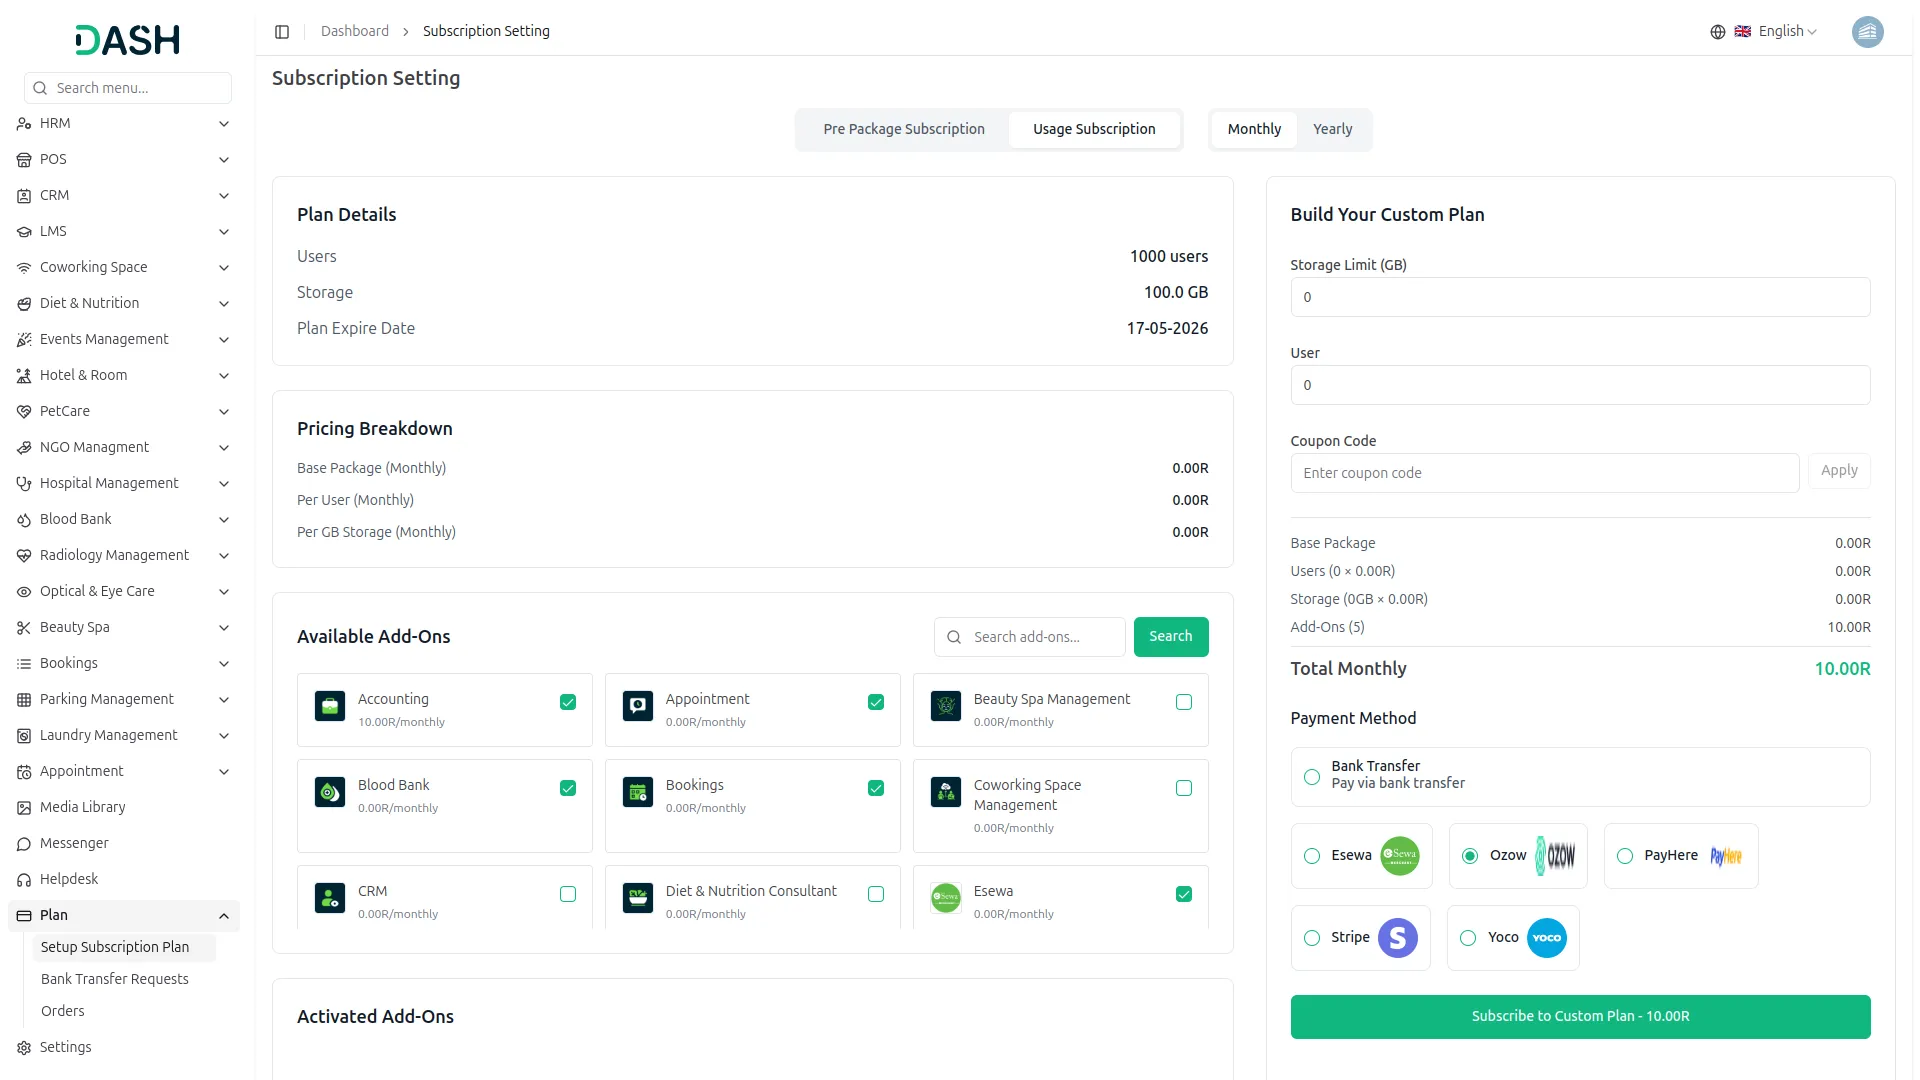
Task: Uncheck the Accounting add-on checkbox
Action: coord(567,702)
